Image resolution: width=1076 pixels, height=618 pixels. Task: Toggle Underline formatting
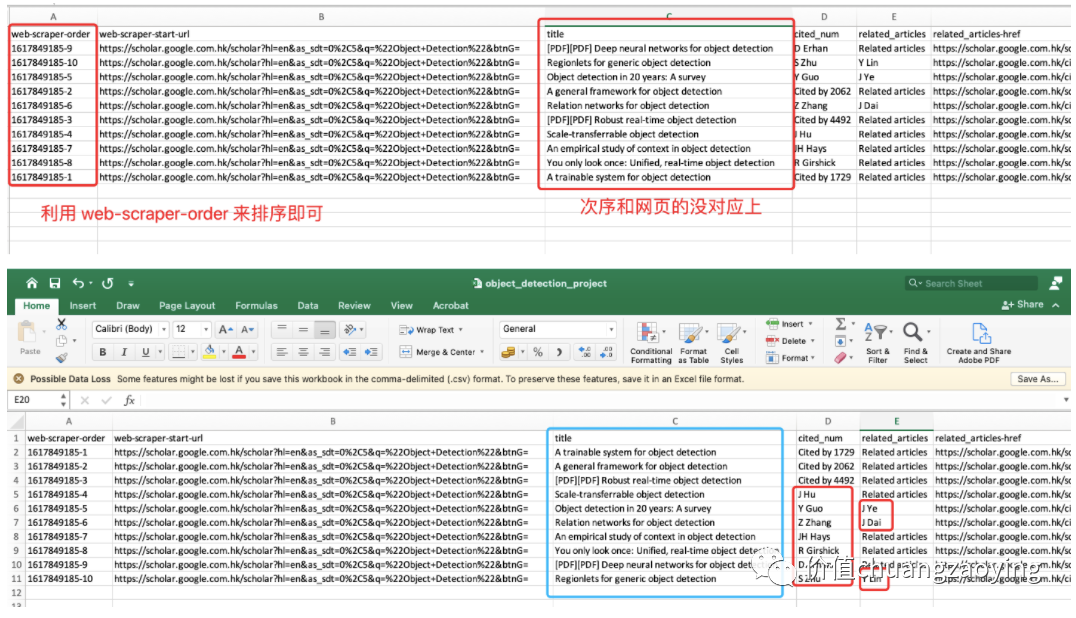point(145,352)
